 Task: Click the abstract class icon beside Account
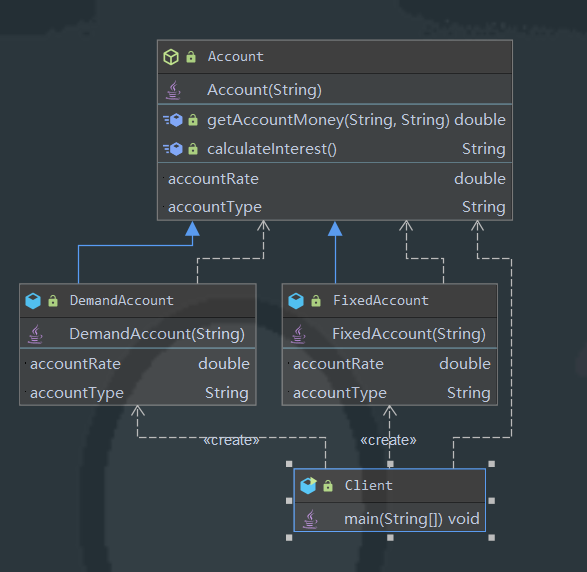(171, 57)
